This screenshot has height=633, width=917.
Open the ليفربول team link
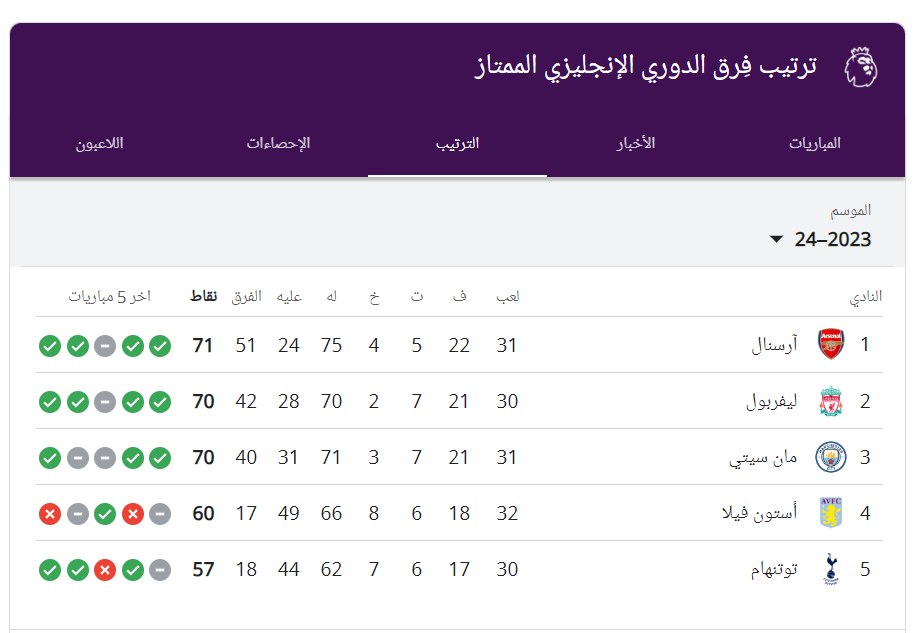771,401
